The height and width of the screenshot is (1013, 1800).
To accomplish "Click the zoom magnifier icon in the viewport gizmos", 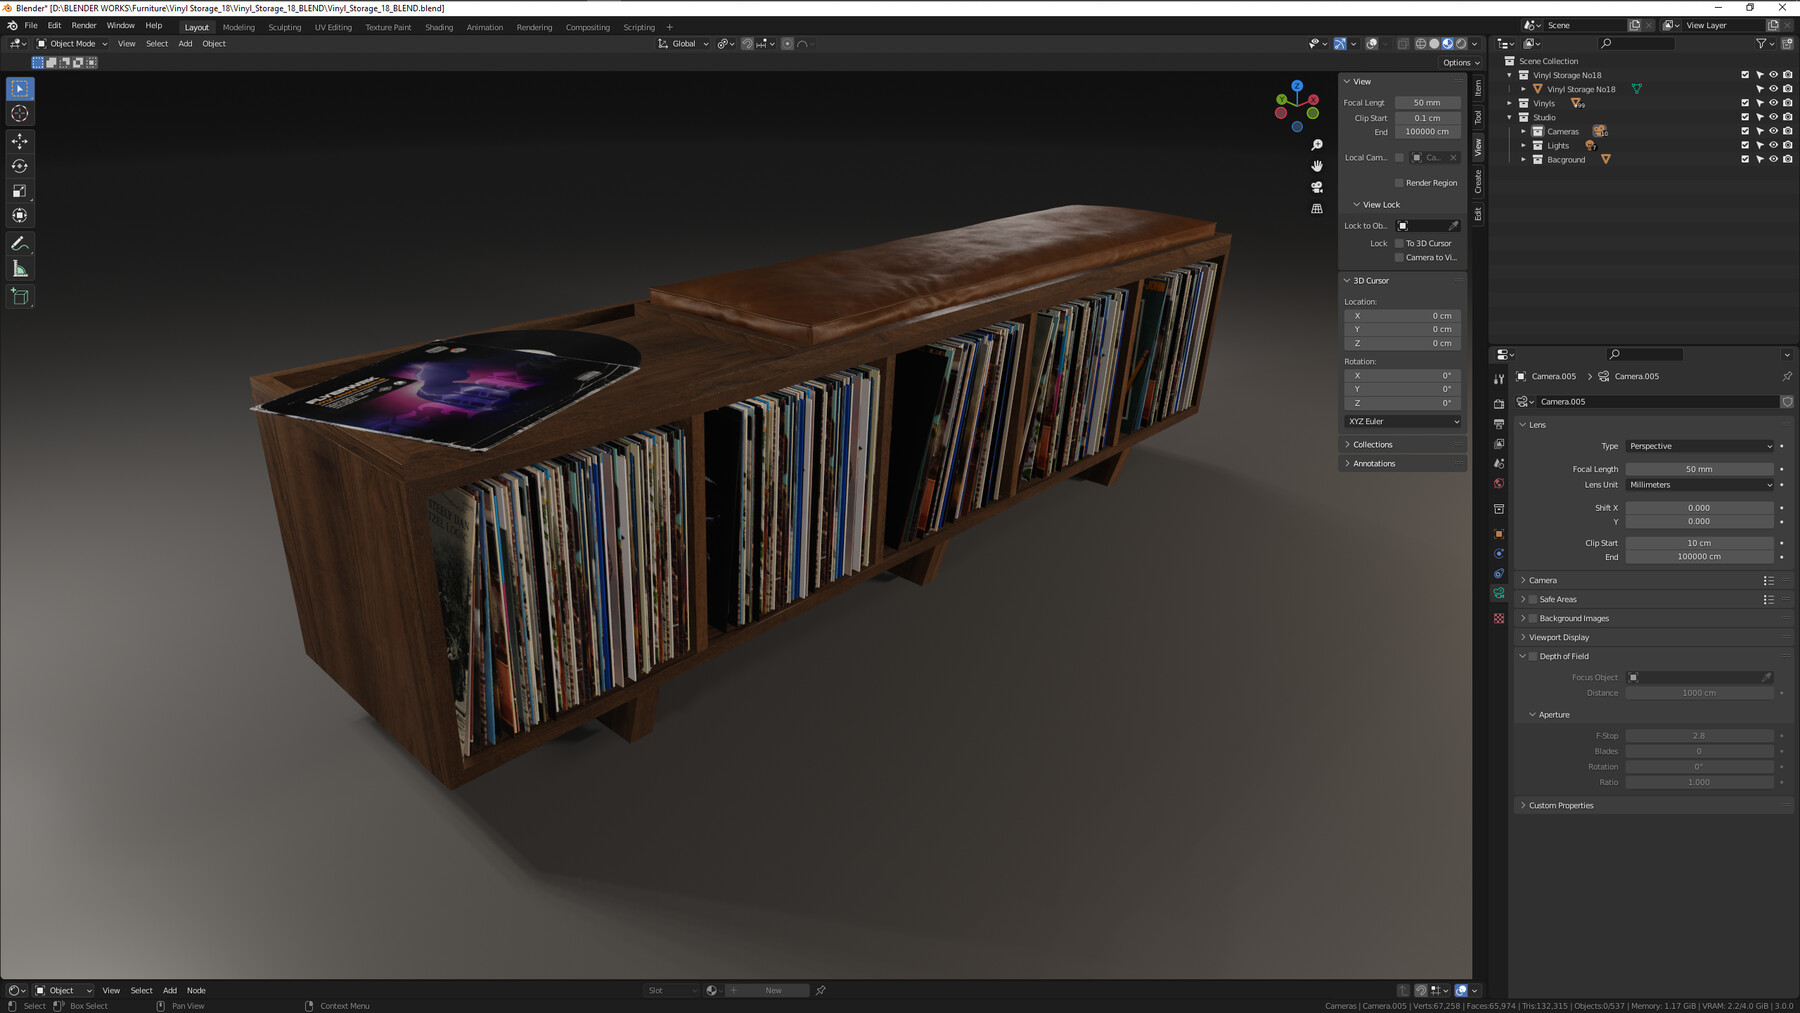I will [x=1317, y=144].
